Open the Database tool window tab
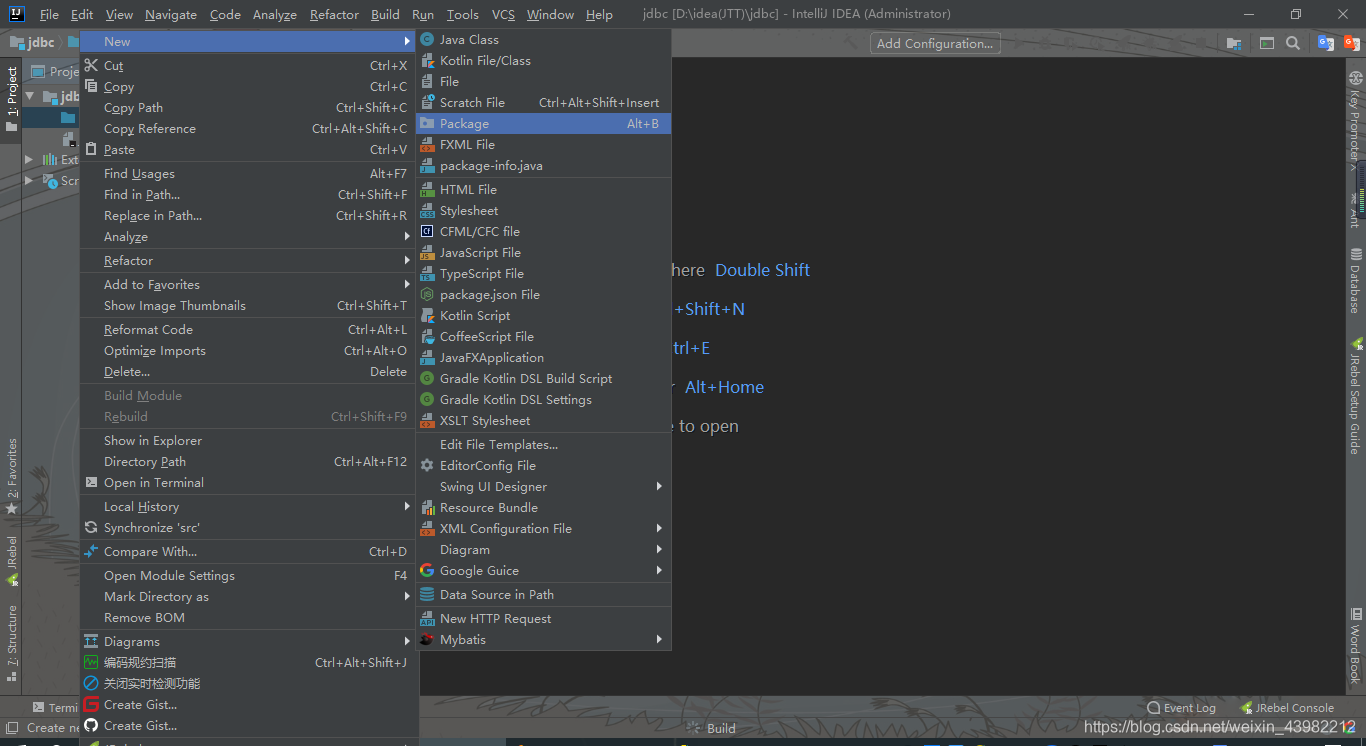Screen dimensions: 1366x746 click(1355, 281)
